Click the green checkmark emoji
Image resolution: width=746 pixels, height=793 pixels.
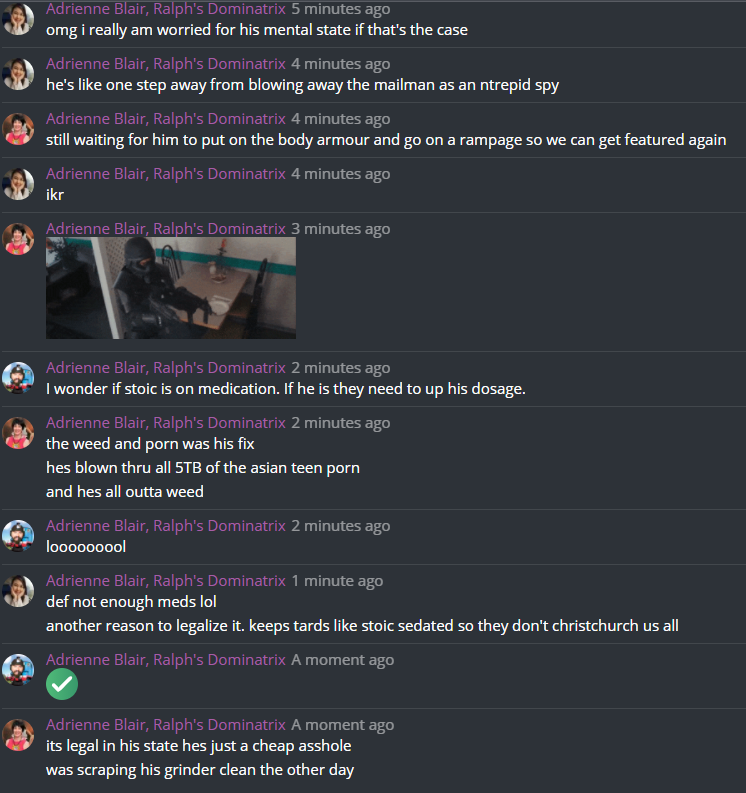[x=62, y=684]
